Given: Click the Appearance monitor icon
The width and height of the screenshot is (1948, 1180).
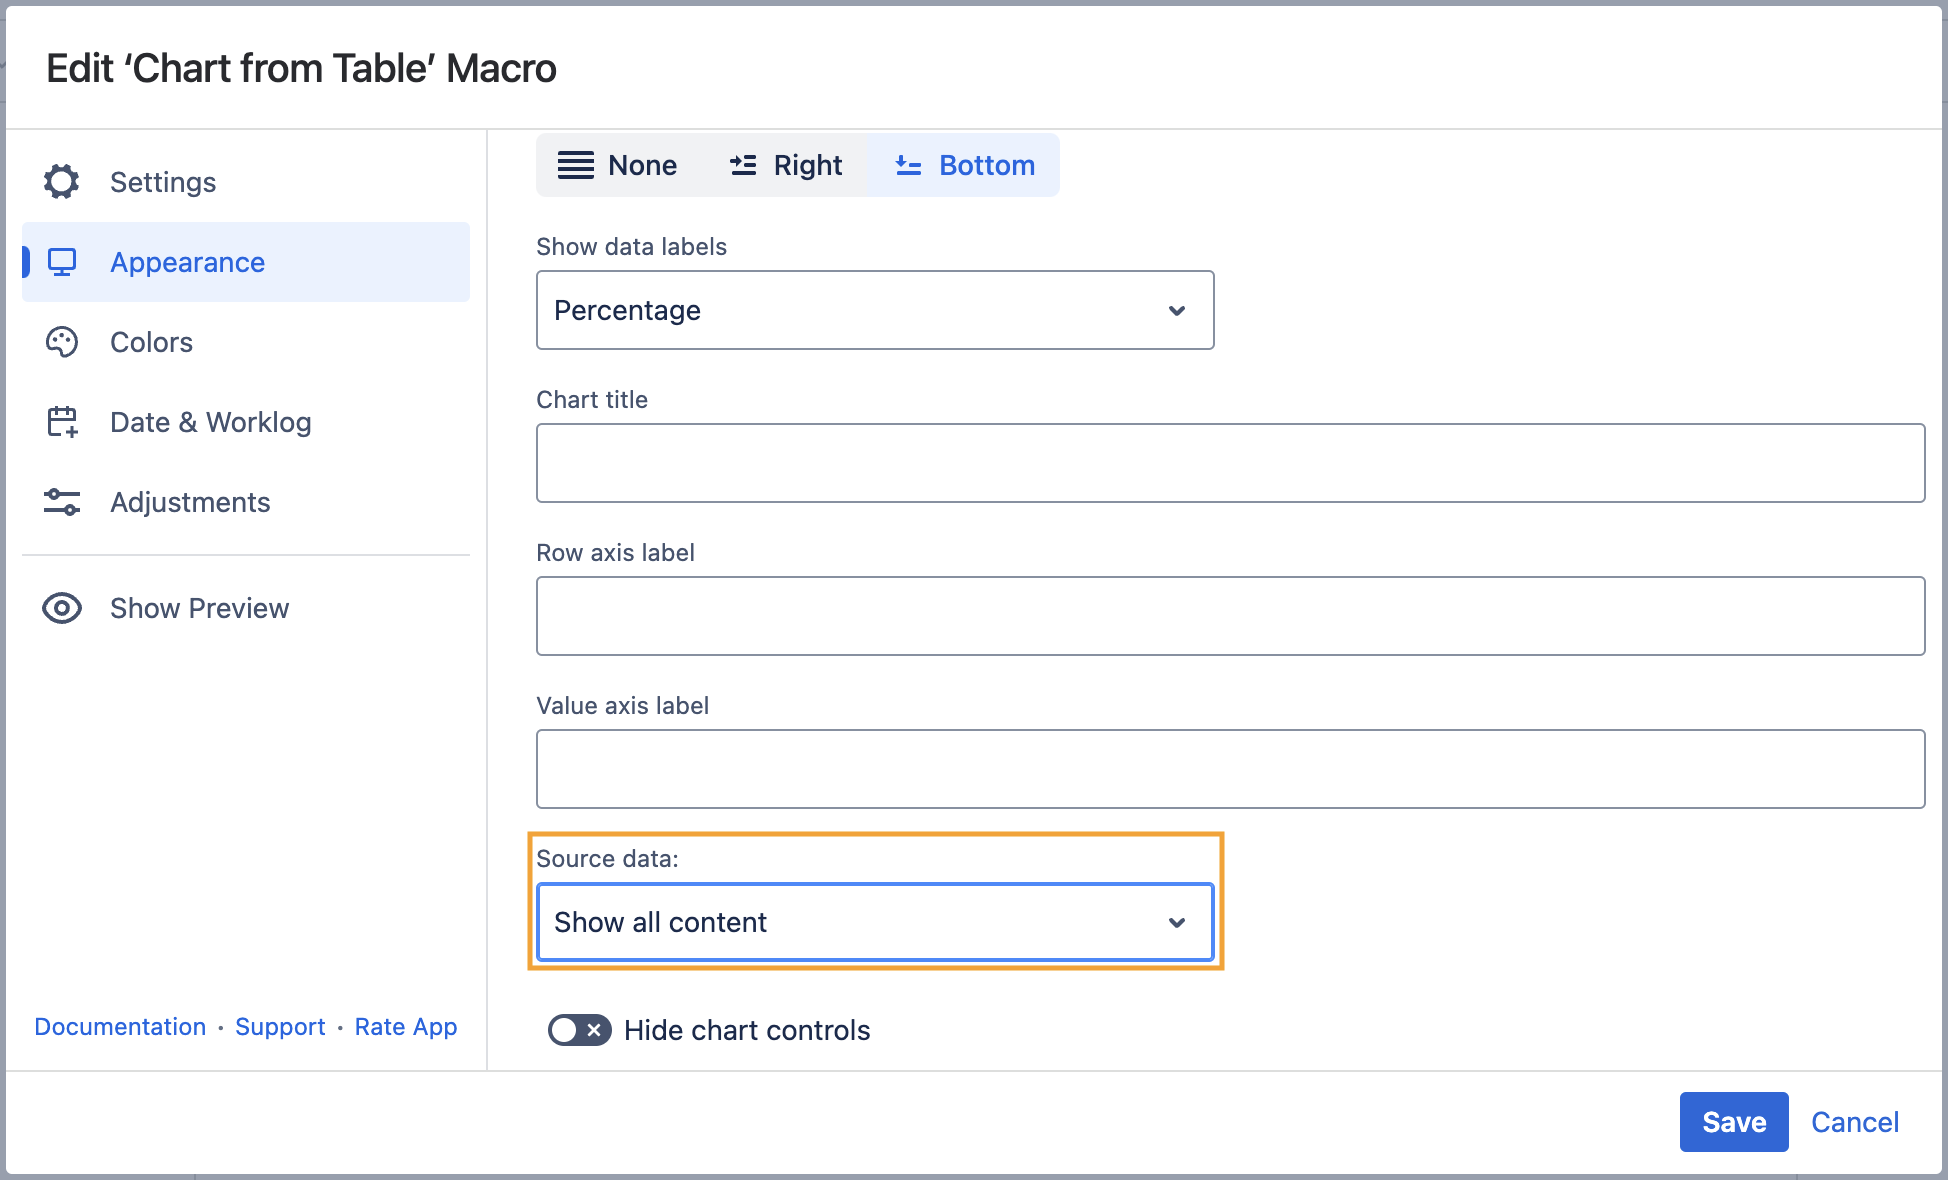Looking at the screenshot, I should (62, 262).
